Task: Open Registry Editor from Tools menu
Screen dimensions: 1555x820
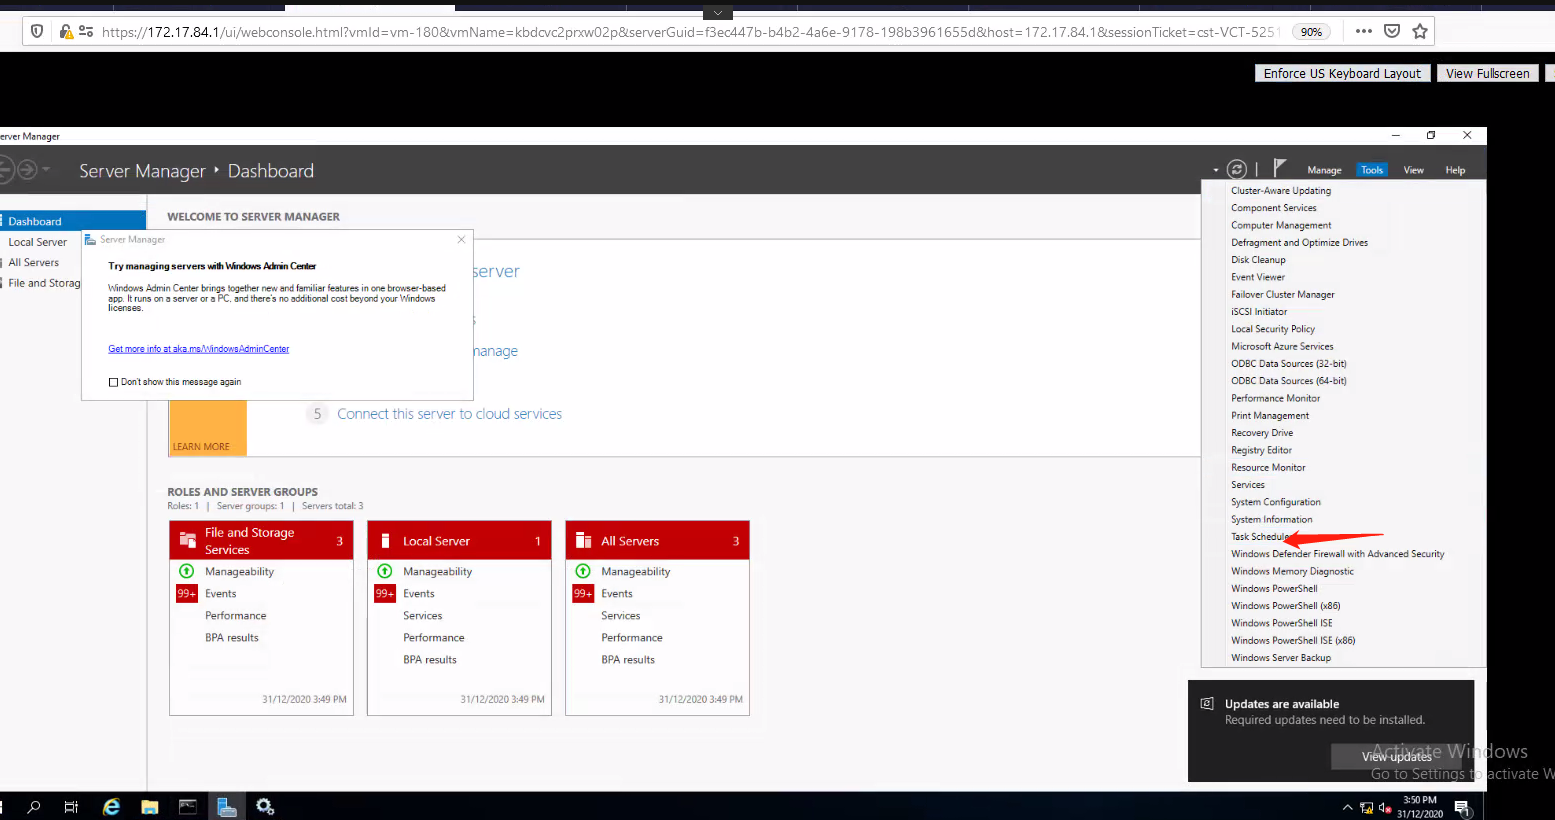Action: click(x=1261, y=450)
